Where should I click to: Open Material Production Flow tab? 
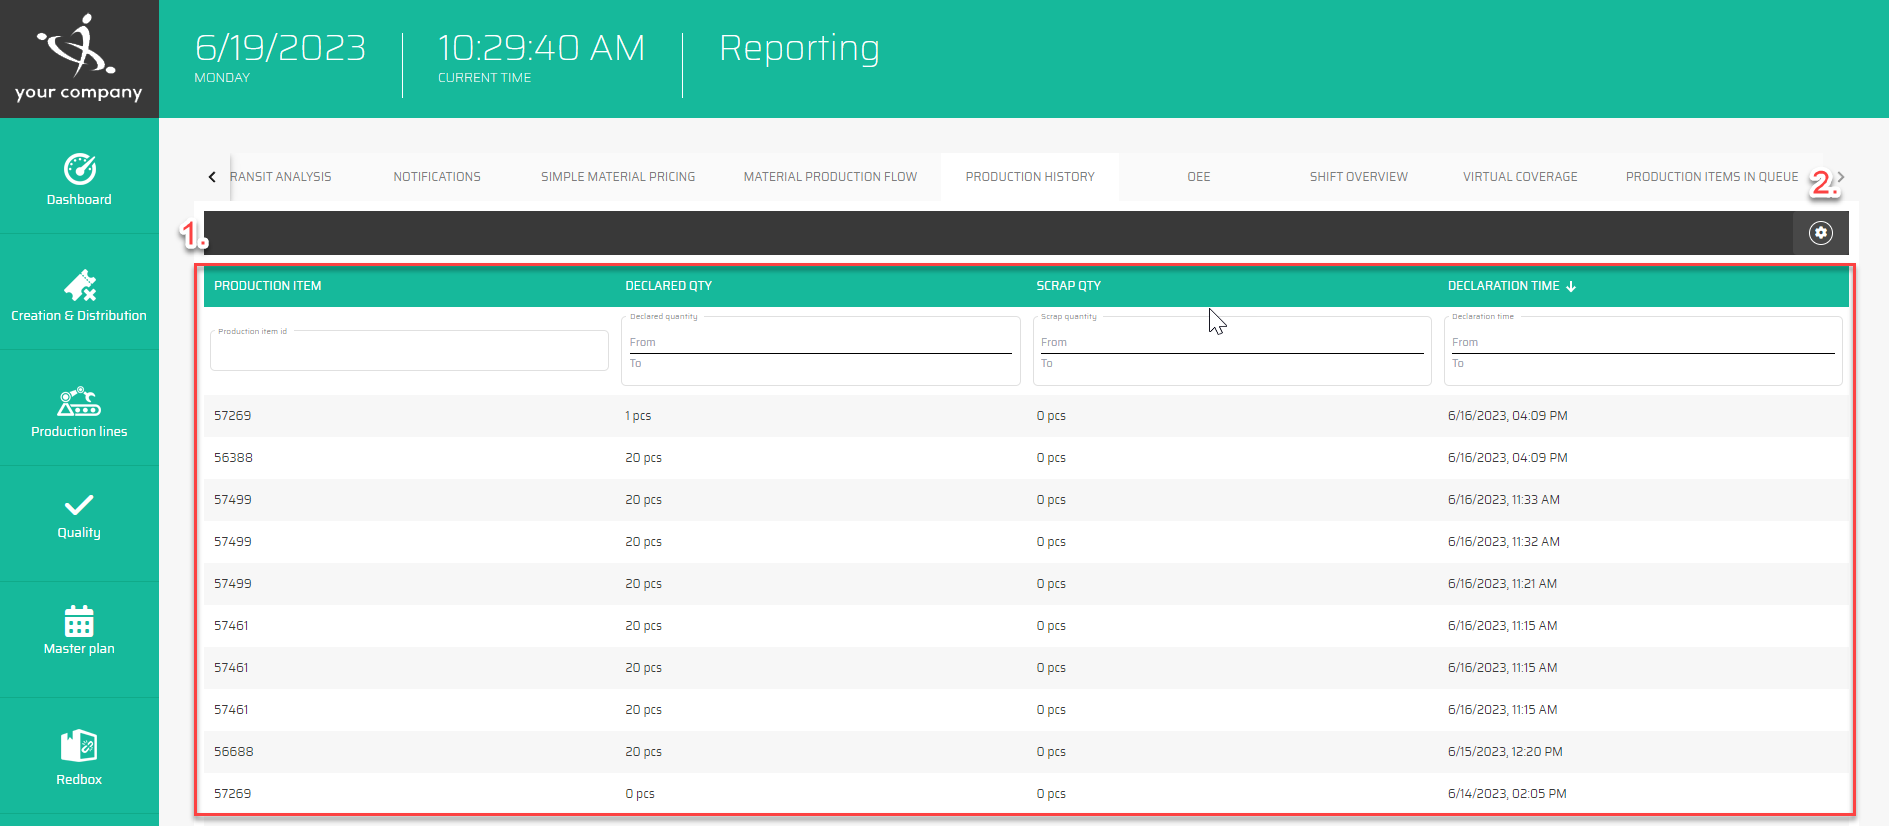[830, 177]
